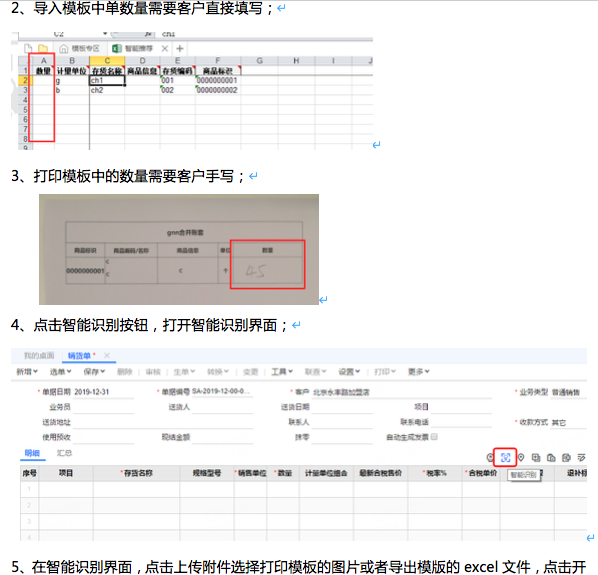Click the 业务员 input field
Screen dimensions: 598x575
click(x=103, y=407)
